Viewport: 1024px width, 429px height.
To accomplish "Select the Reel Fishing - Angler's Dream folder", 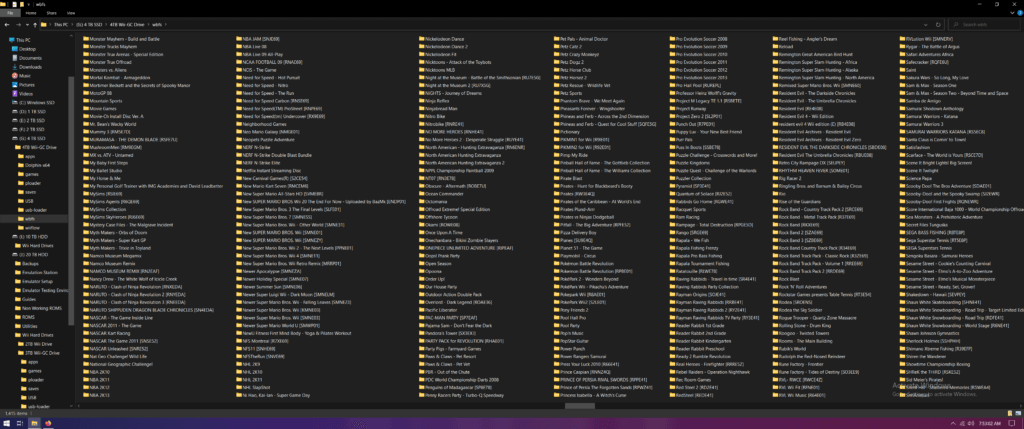I will point(804,39).
